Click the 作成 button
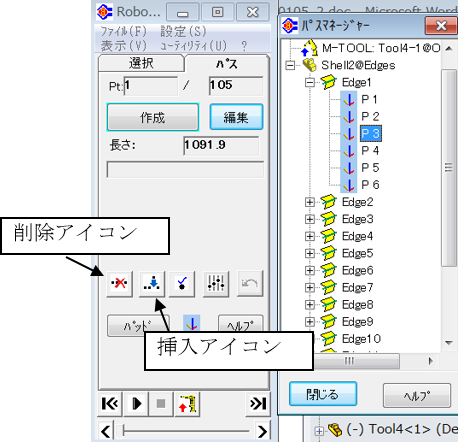The width and height of the screenshot is (458, 442). pyautogui.click(x=153, y=117)
